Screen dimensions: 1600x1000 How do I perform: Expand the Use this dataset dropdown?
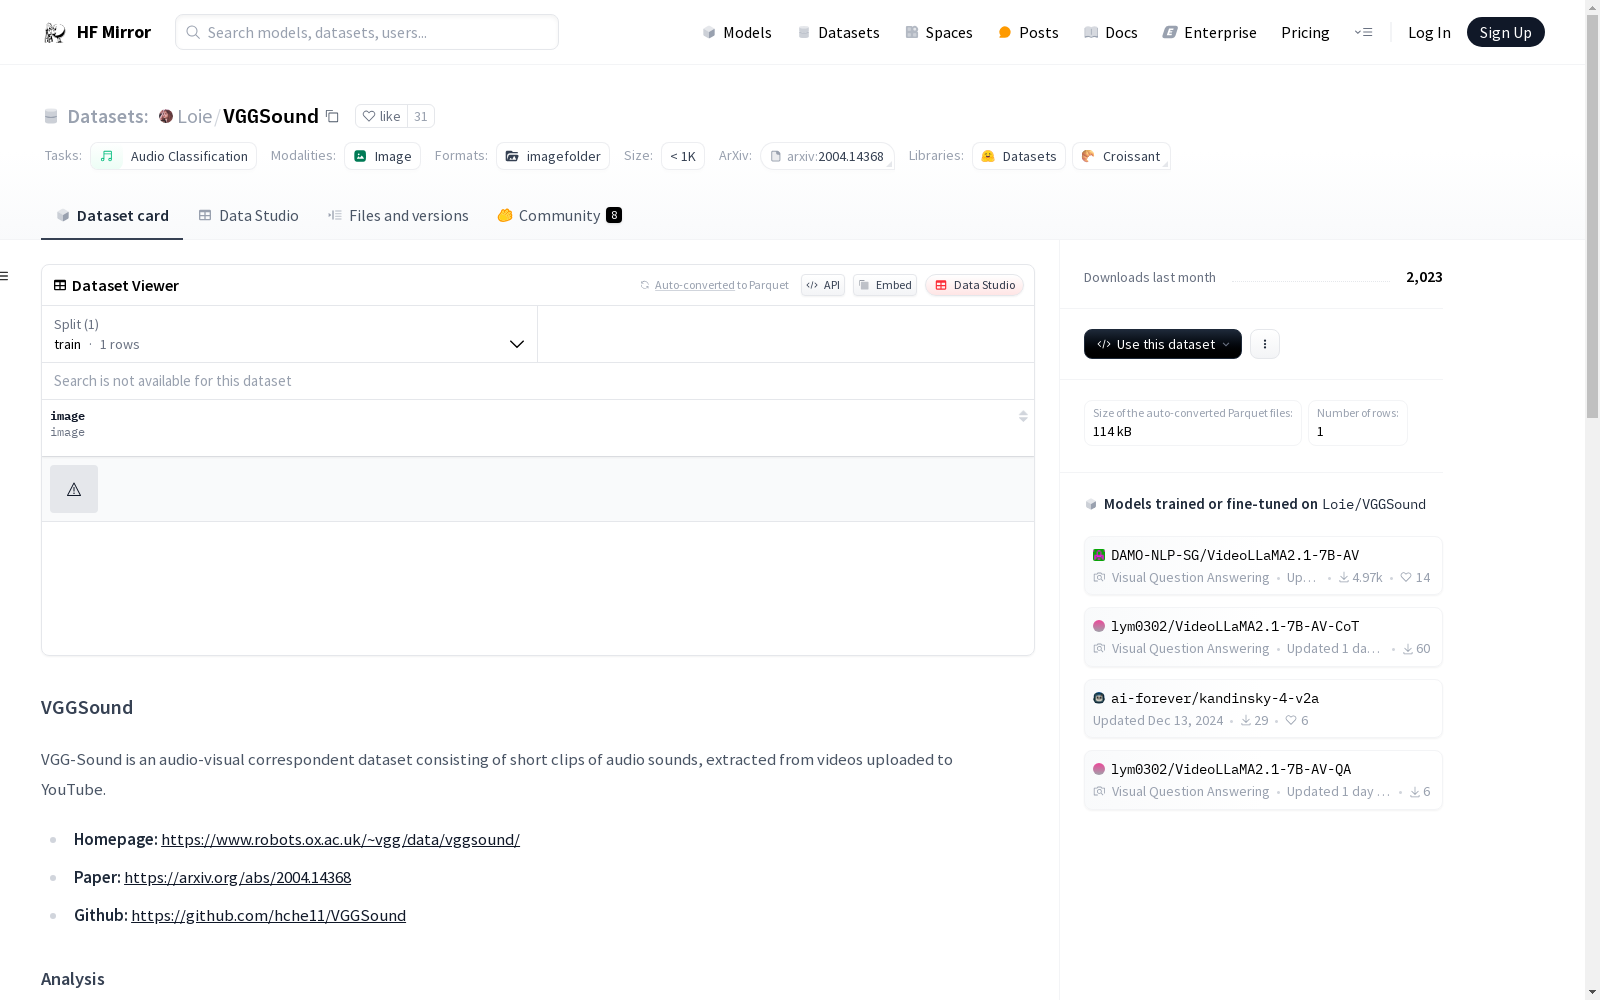pyautogui.click(x=1162, y=344)
